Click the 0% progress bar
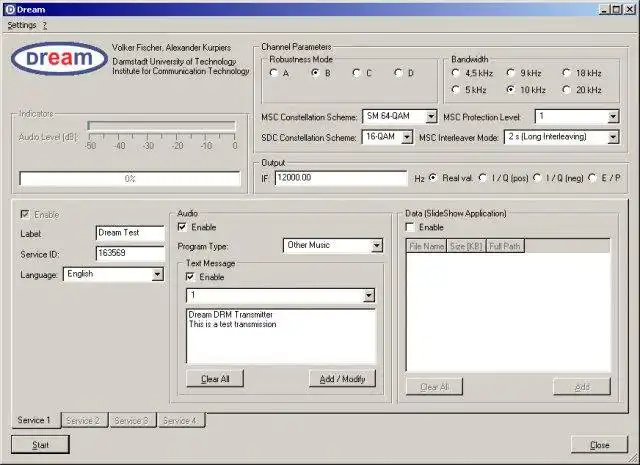 point(130,179)
